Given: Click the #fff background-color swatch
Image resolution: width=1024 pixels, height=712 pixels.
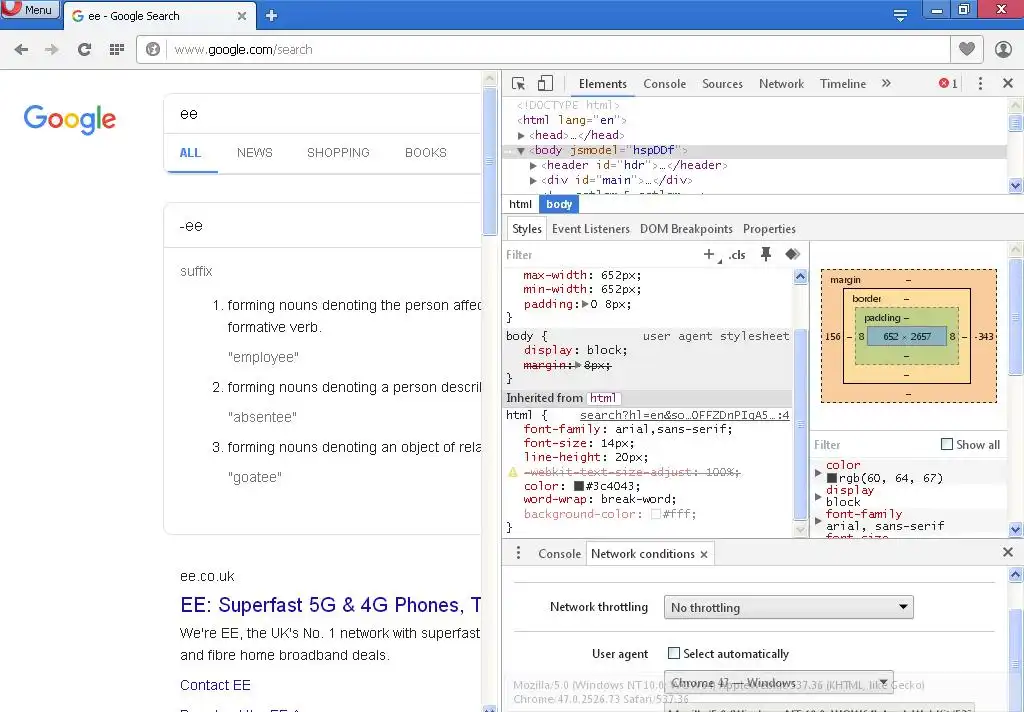Looking at the screenshot, I should click(656, 514).
